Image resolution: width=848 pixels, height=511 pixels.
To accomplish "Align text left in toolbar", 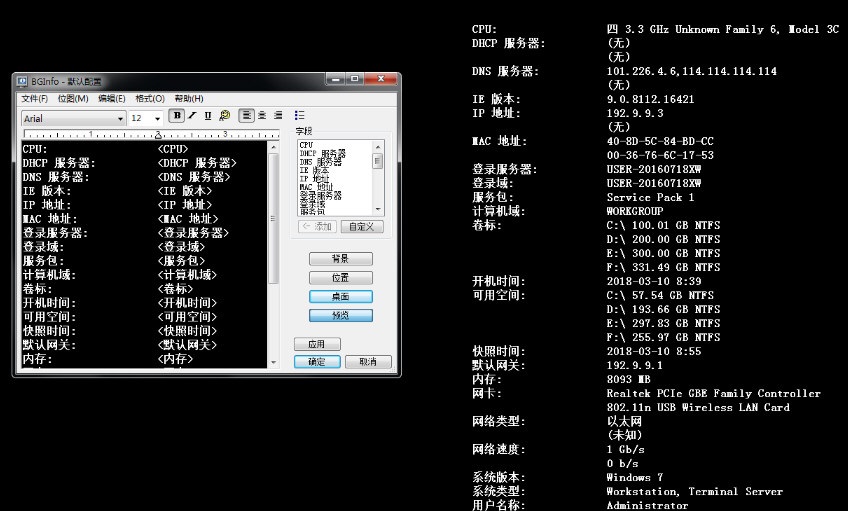I will pyautogui.click(x=246, y=116).
